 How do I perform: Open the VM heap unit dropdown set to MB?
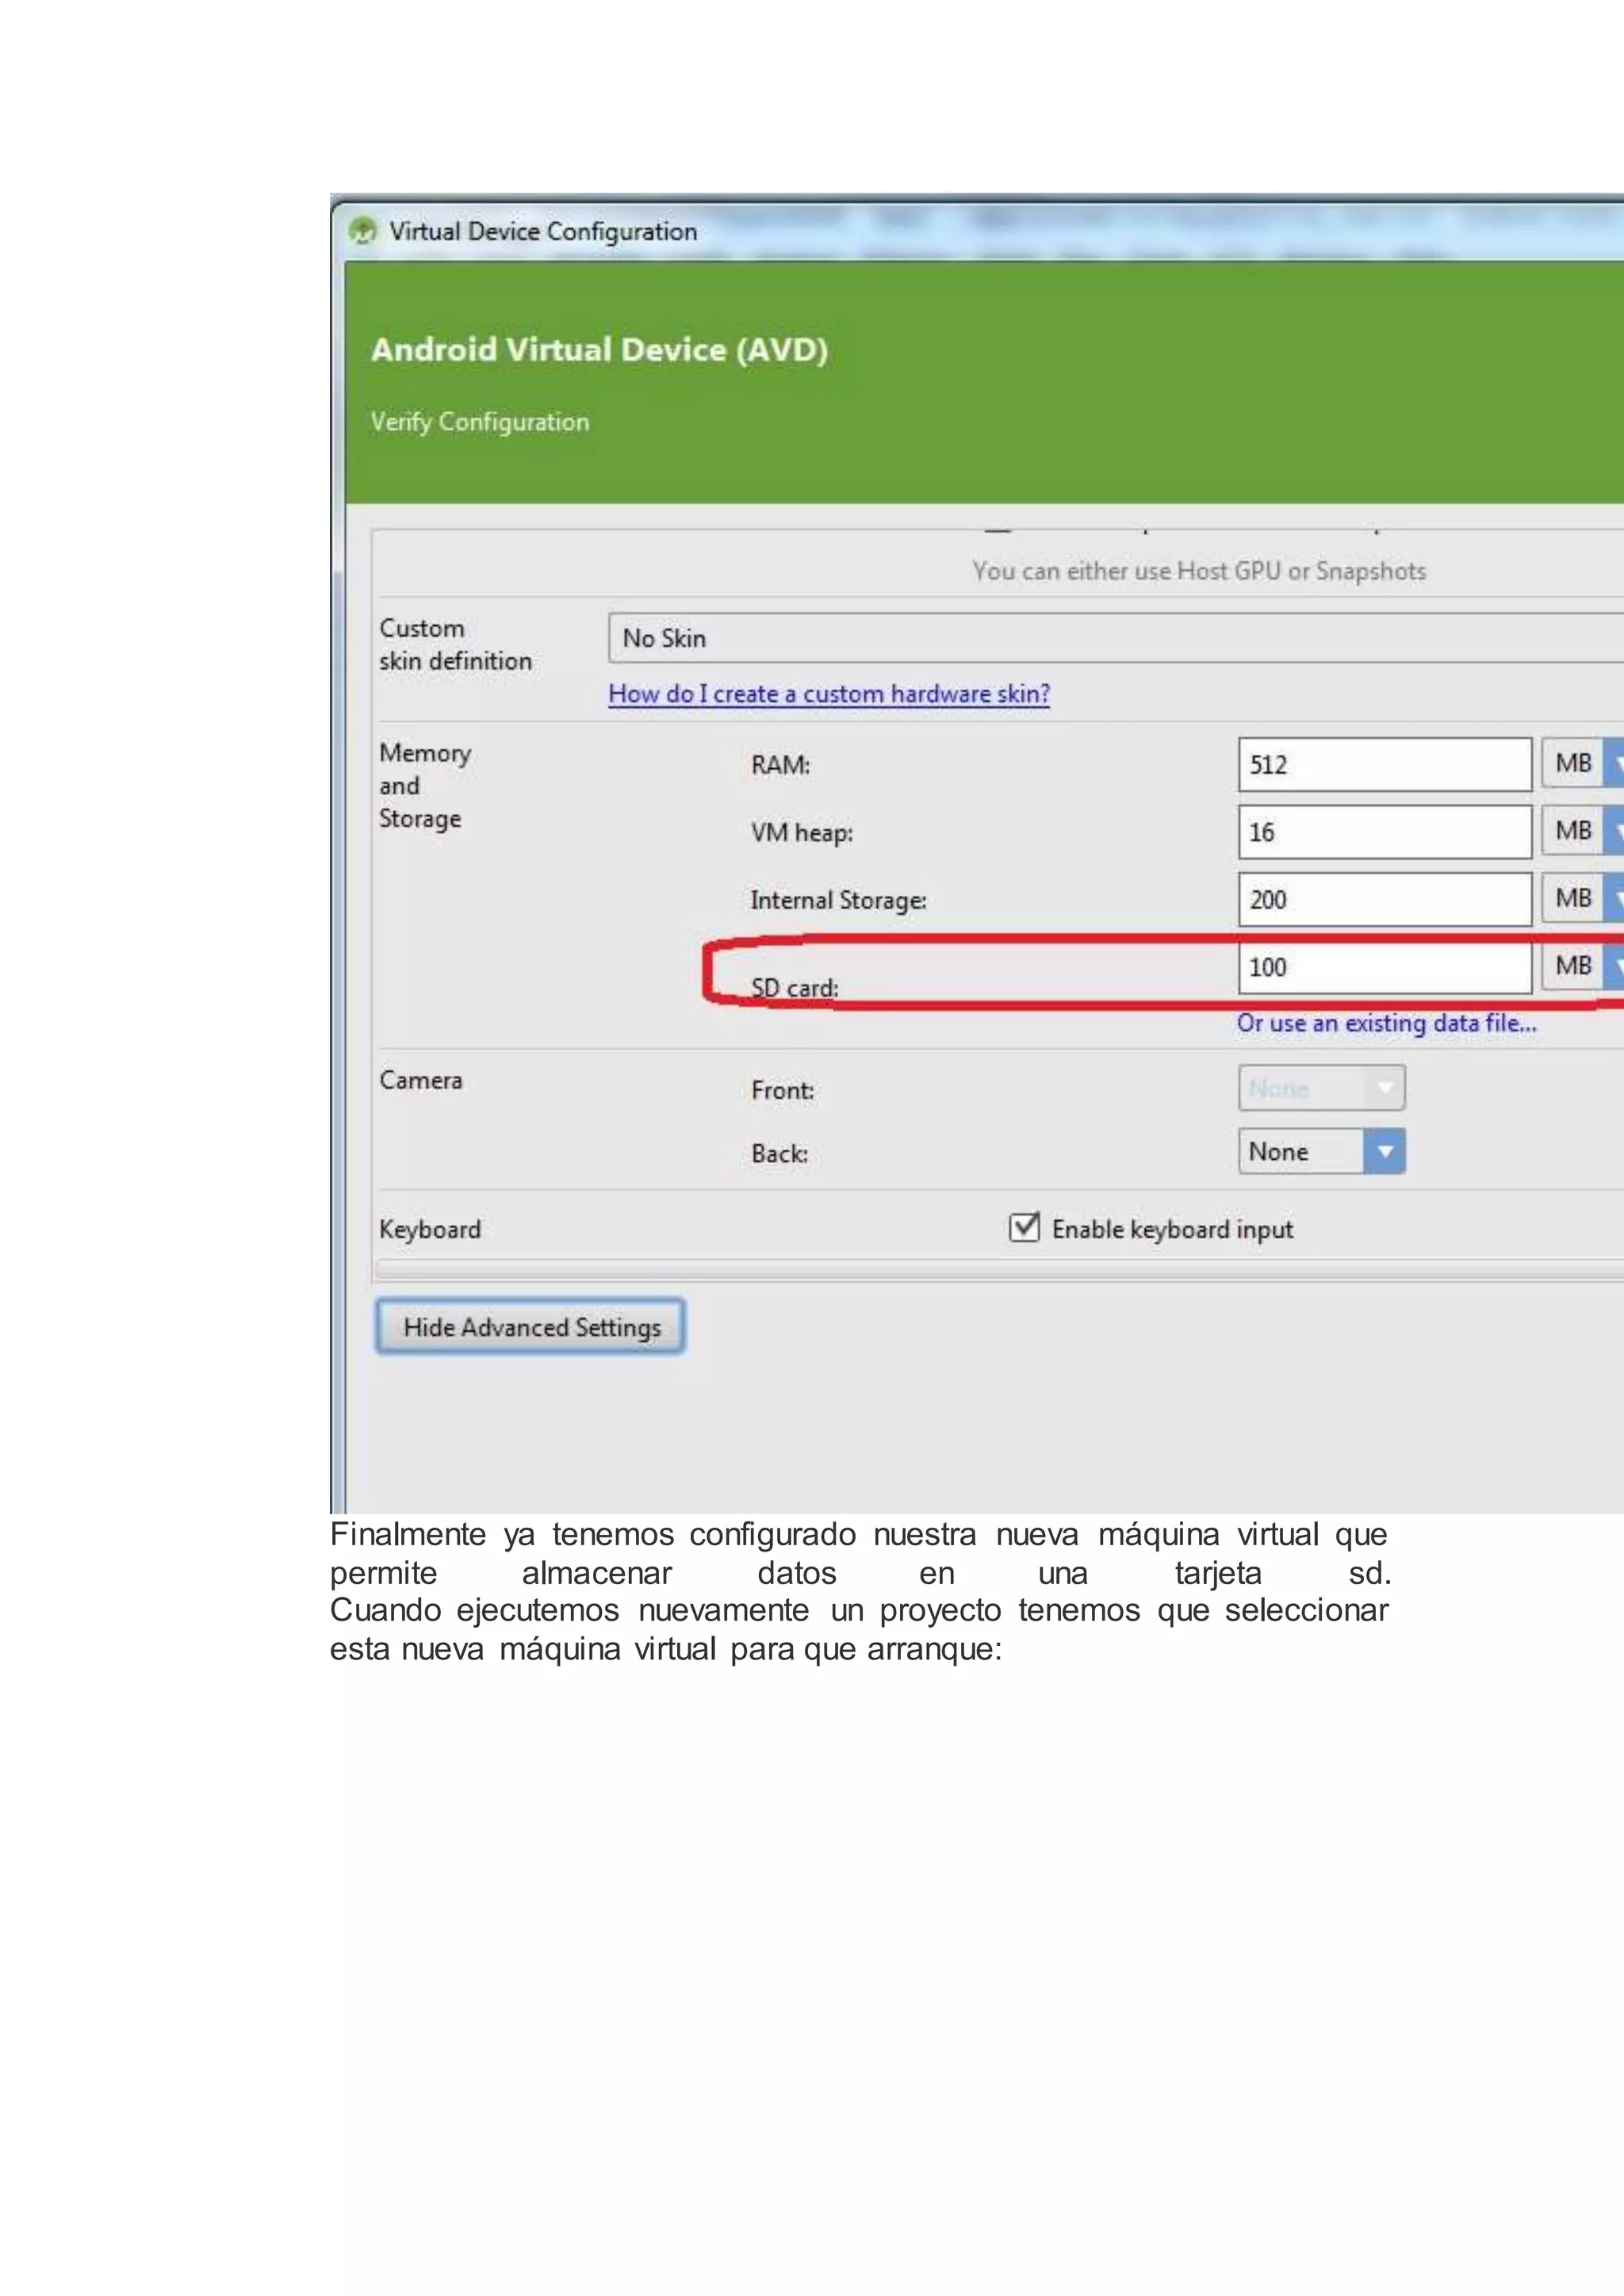[1583, 831]
